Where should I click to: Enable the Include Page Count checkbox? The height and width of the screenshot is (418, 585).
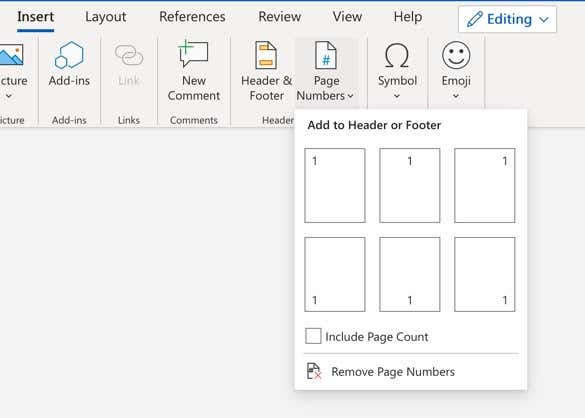pyautogui.click(x=313, y=336)
